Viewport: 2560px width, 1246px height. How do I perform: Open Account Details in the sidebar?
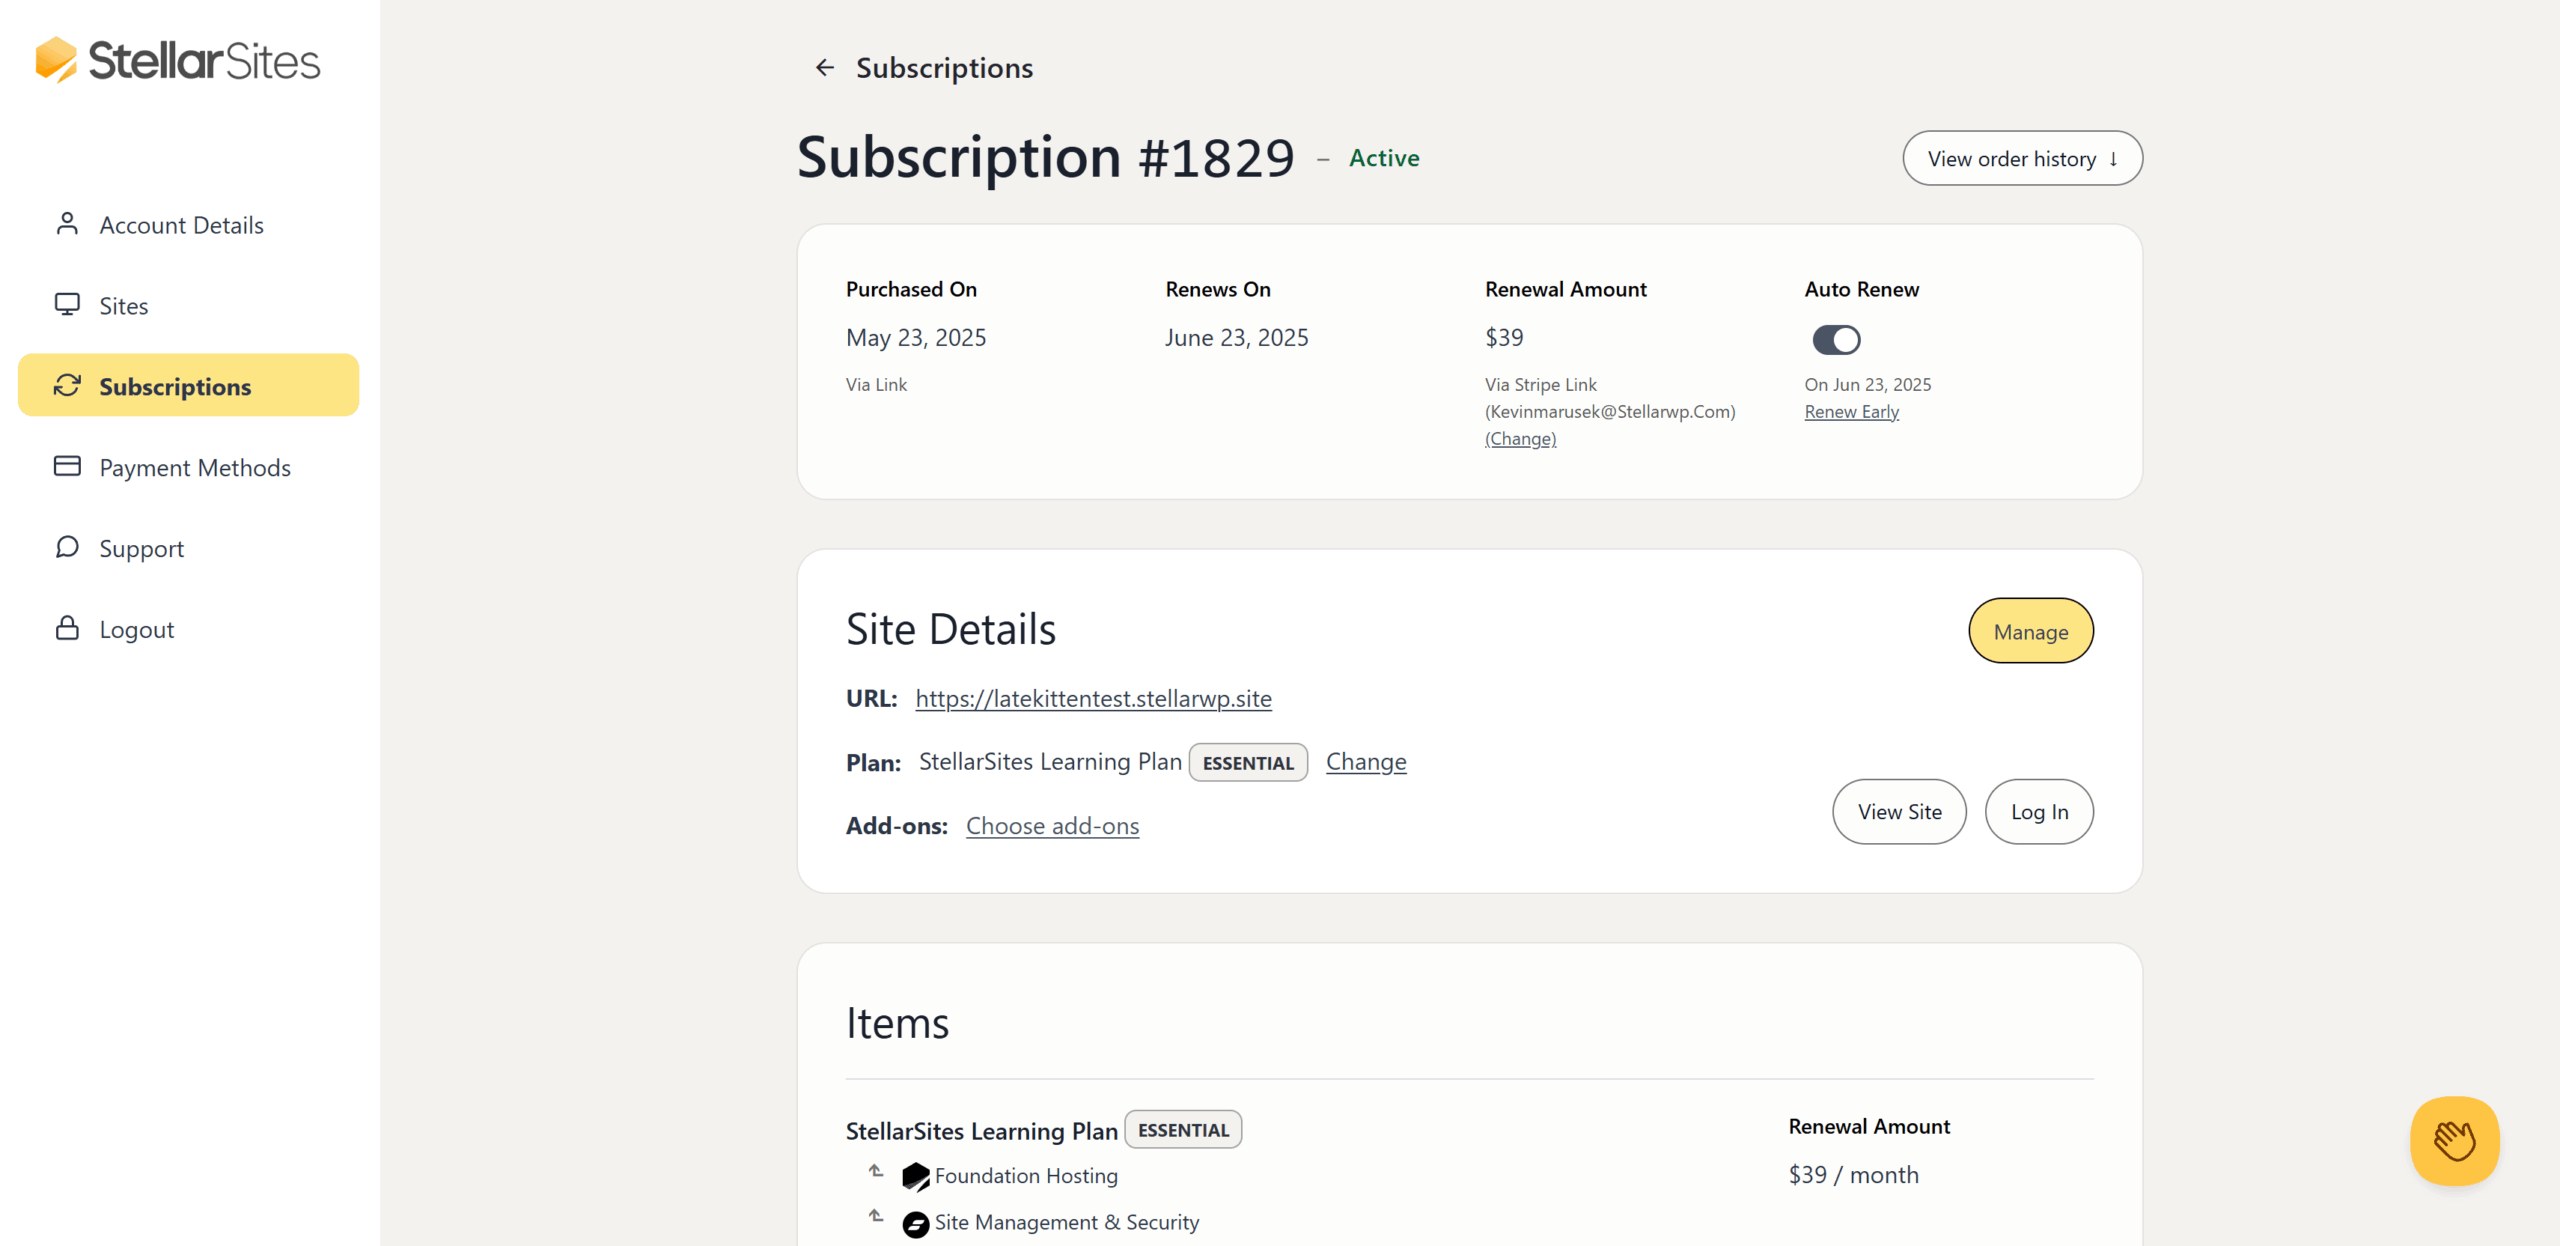(x=188, y=224)
